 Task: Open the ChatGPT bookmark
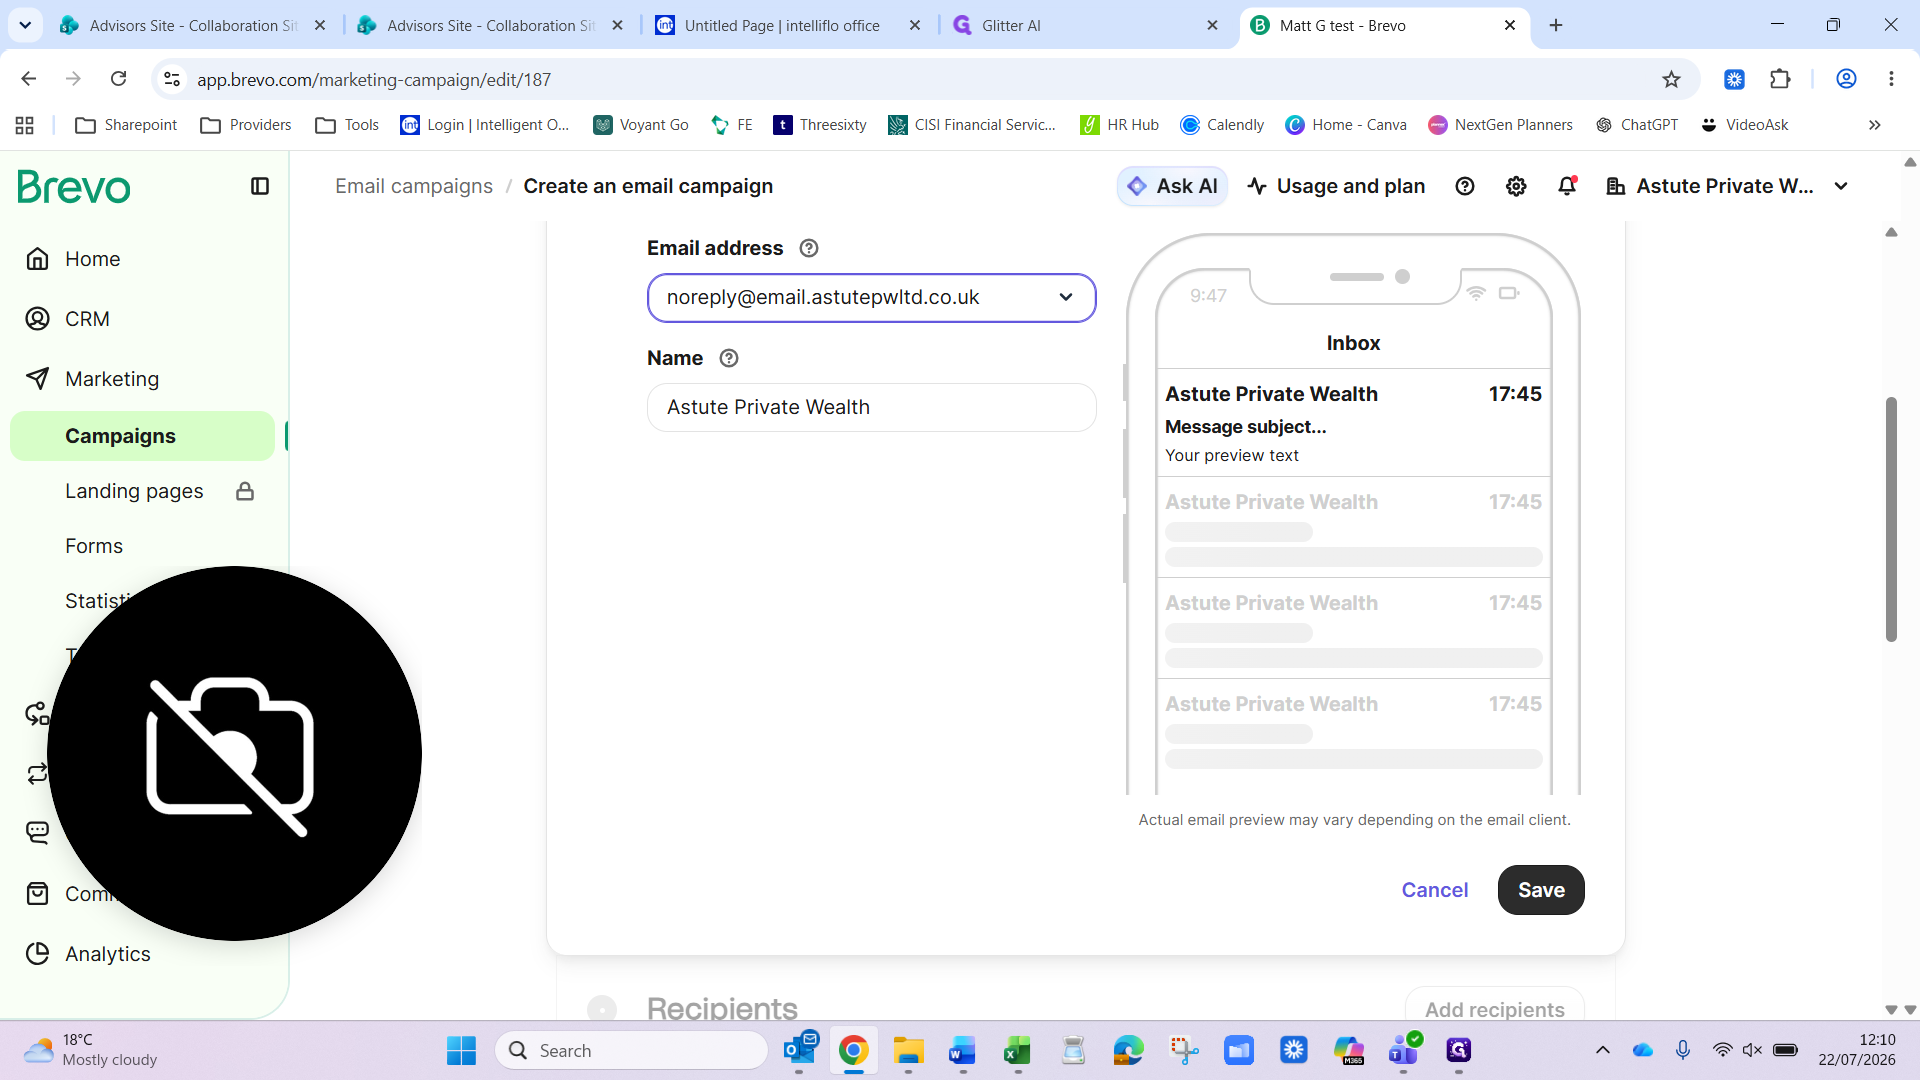click(1637, 125)
